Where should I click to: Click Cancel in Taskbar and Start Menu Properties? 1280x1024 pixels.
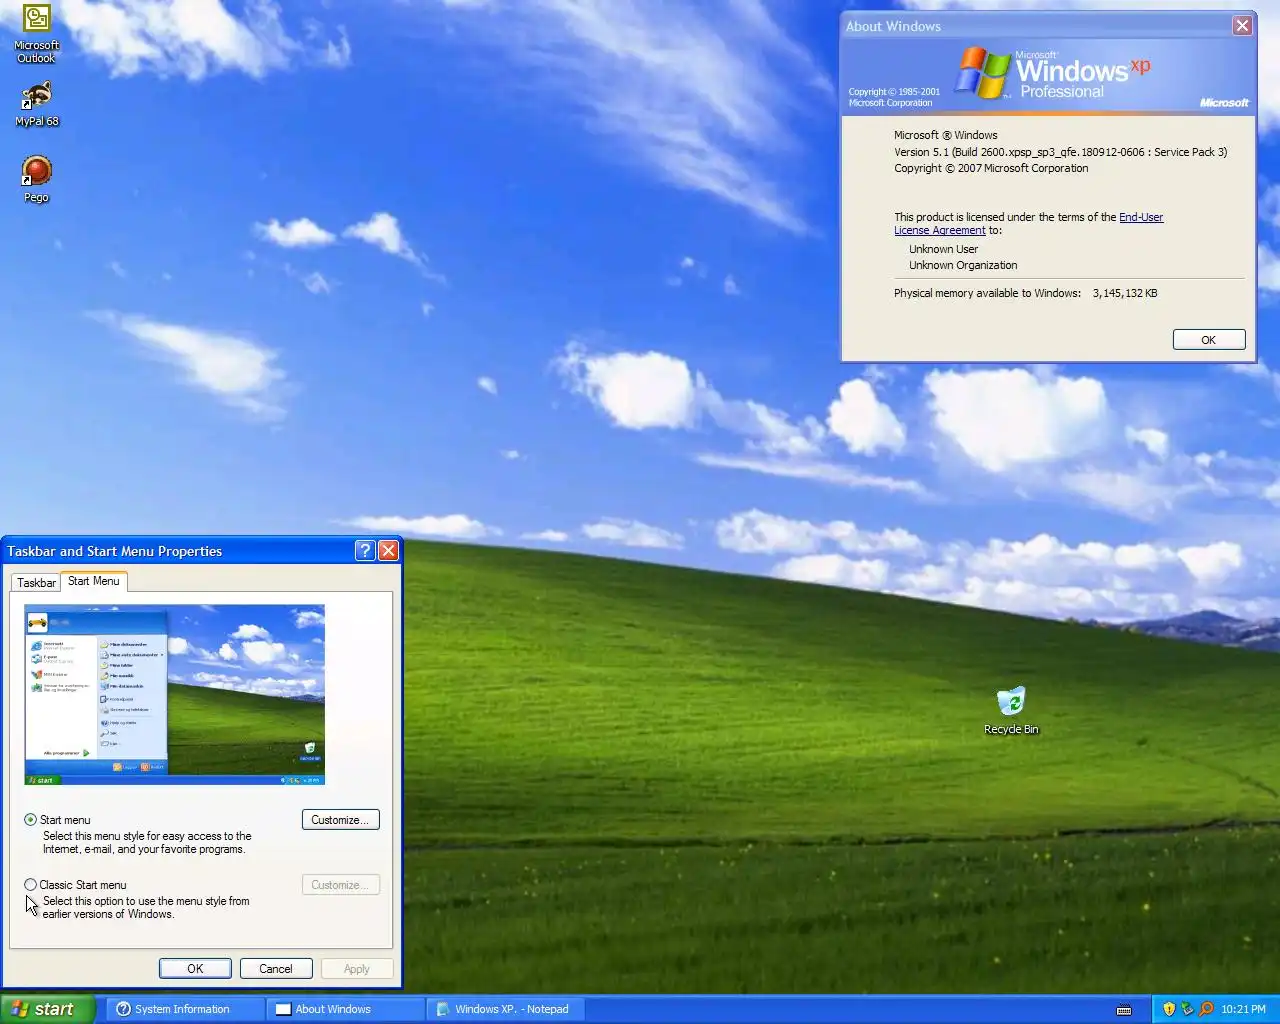pyautogui.click(x=276, y=968)
